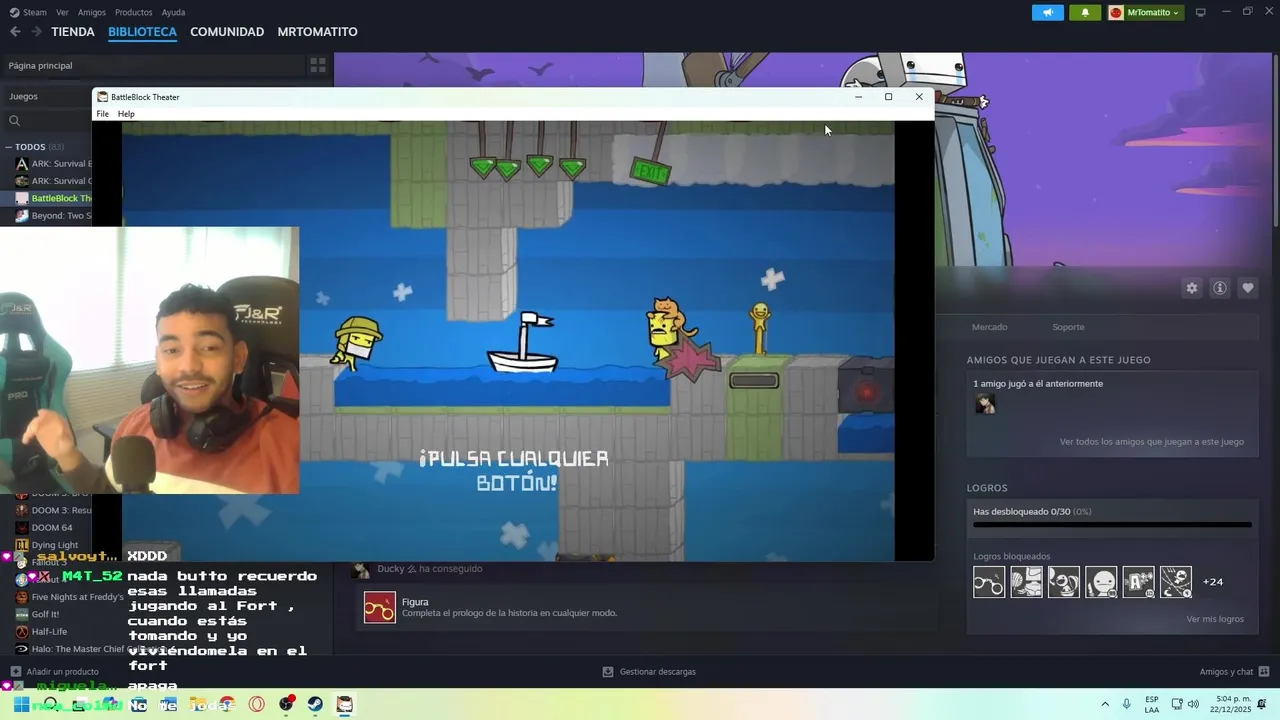Click fourth locked achievement face icon
The width and height of the screenshot is (1280, 720).
tap(1101, 582)
